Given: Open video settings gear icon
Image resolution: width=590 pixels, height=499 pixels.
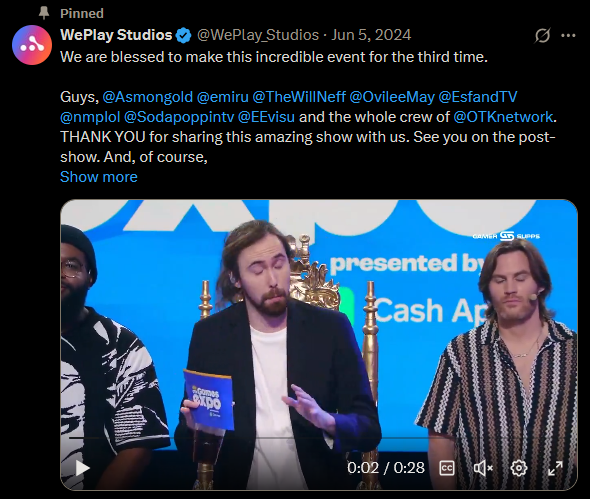Looking at the screenshot, I should 519,468.
